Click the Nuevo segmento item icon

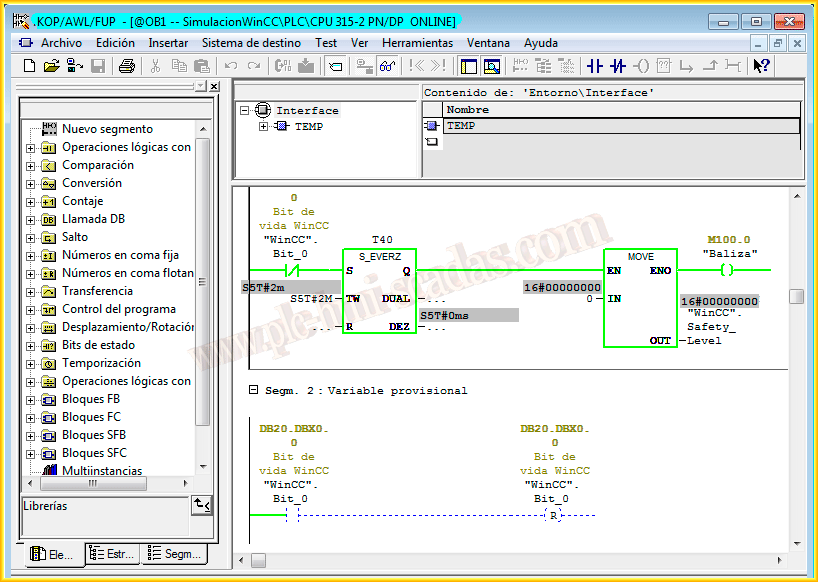point(49,129)
